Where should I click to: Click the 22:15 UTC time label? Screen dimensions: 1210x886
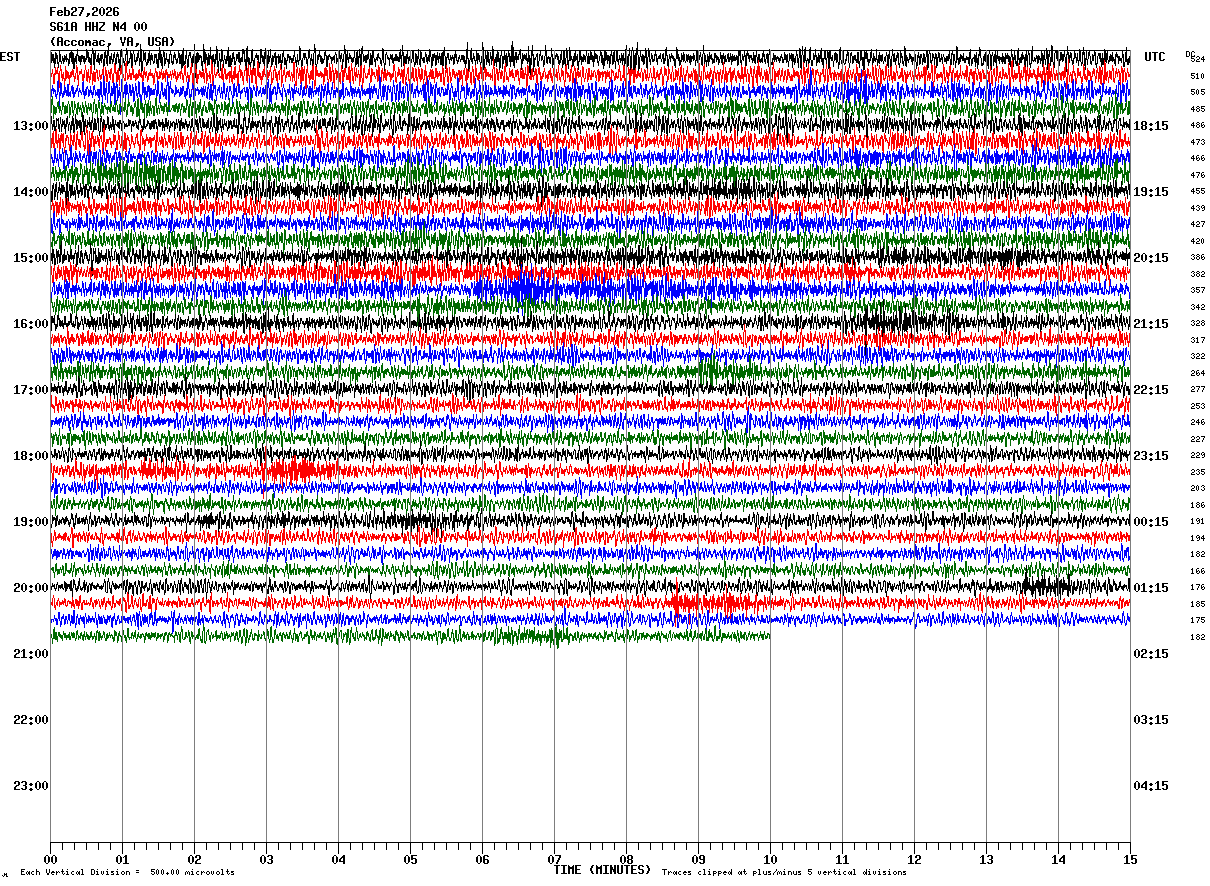click(x=1151, y=390)
